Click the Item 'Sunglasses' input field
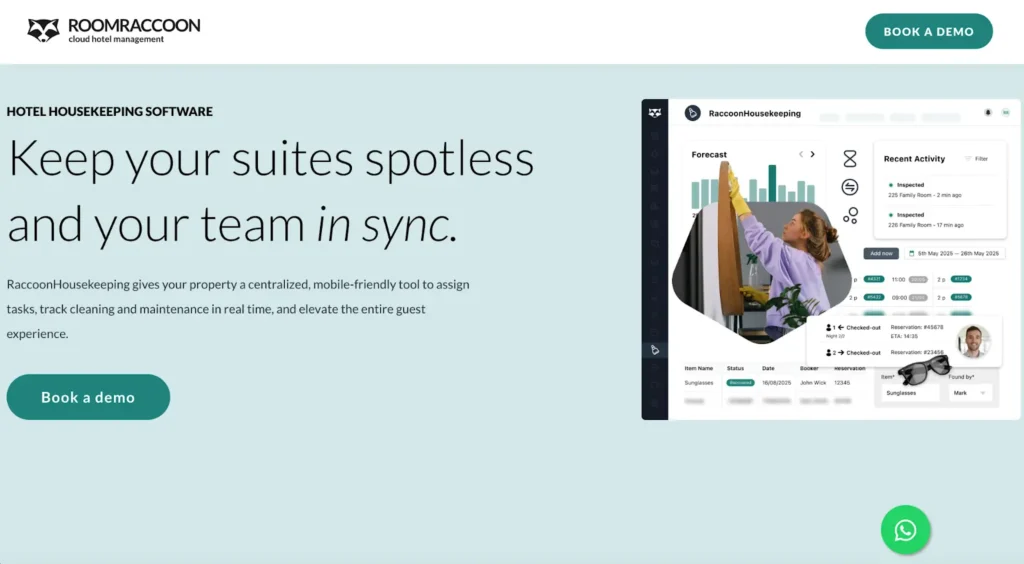Screen dimensions: 1024x564 tap(909, 393)
